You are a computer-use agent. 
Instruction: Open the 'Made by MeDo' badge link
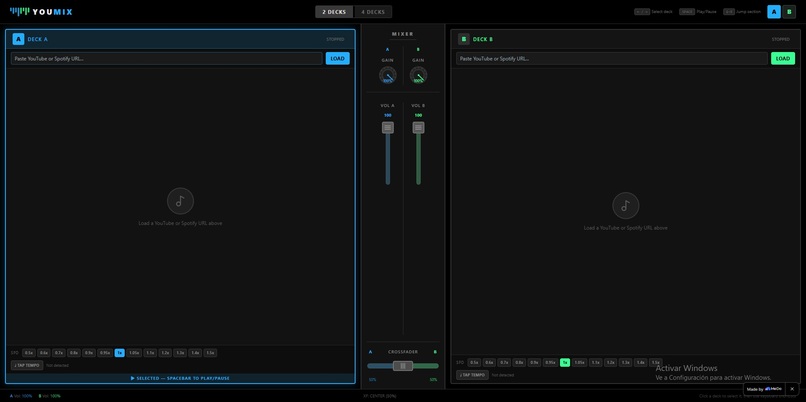764,389
